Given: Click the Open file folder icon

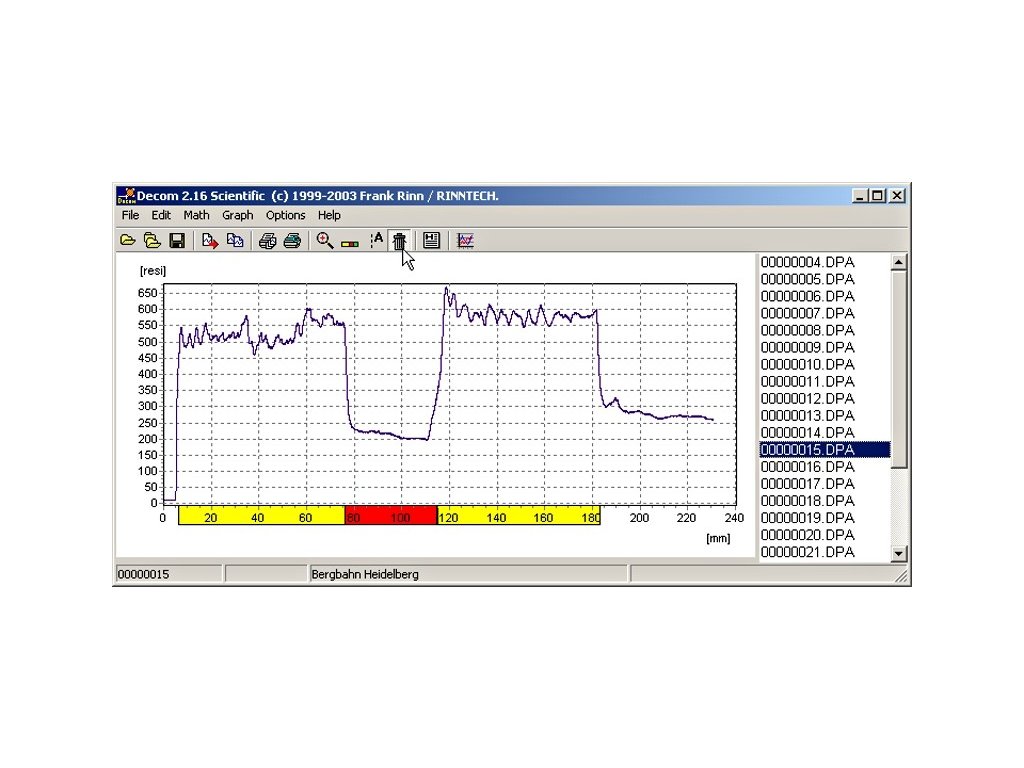Looking at the screenshot, I should point(127,241).
